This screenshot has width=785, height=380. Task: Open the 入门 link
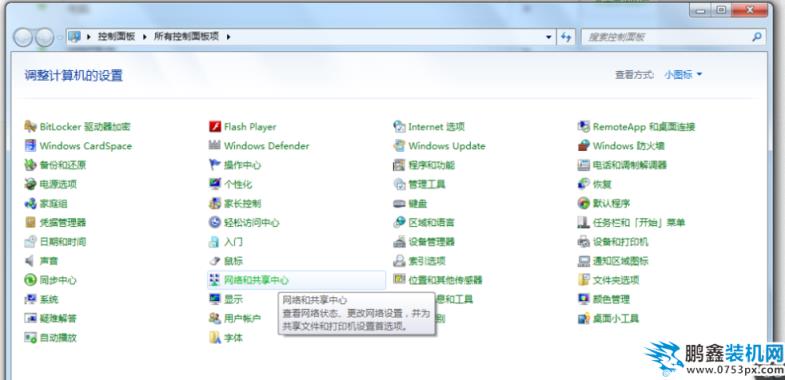coord(233,241)
